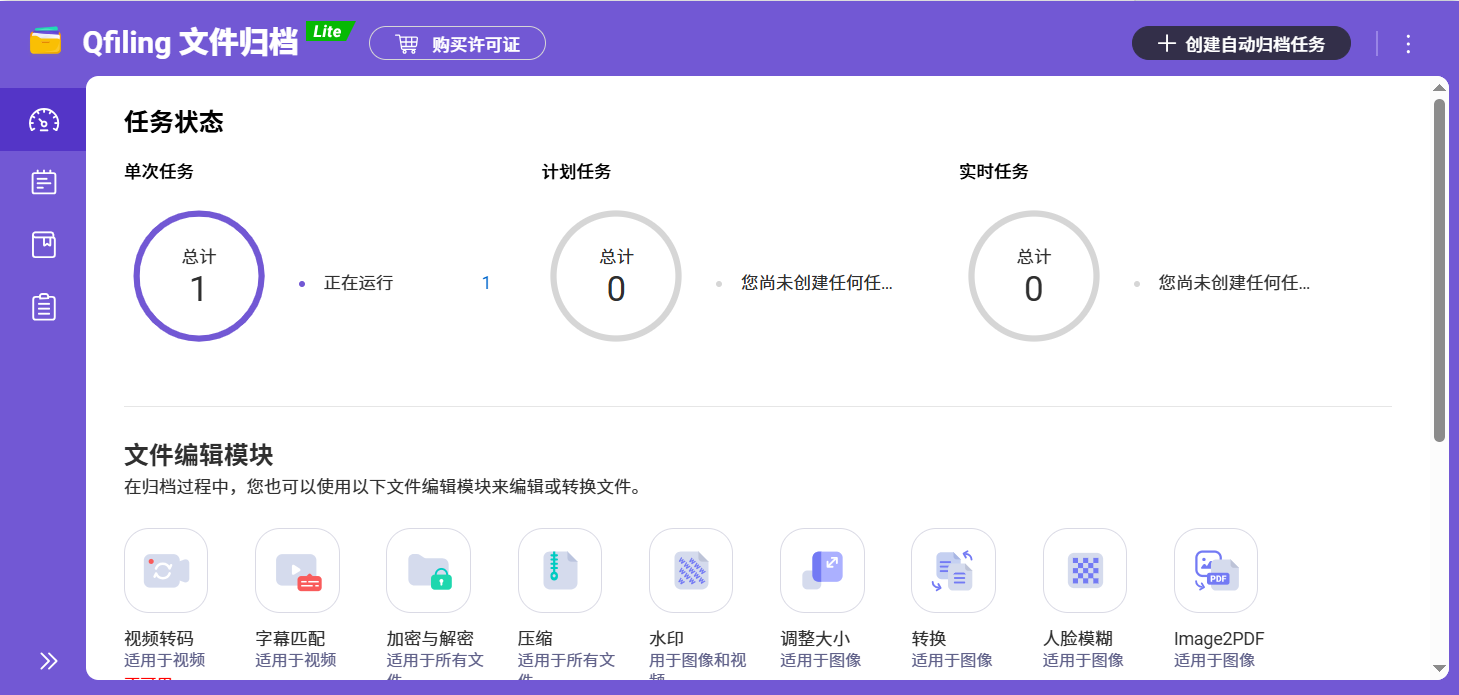Click the 购买许可证 button
Screen dimensions: 1459x695
pos(457,44)
